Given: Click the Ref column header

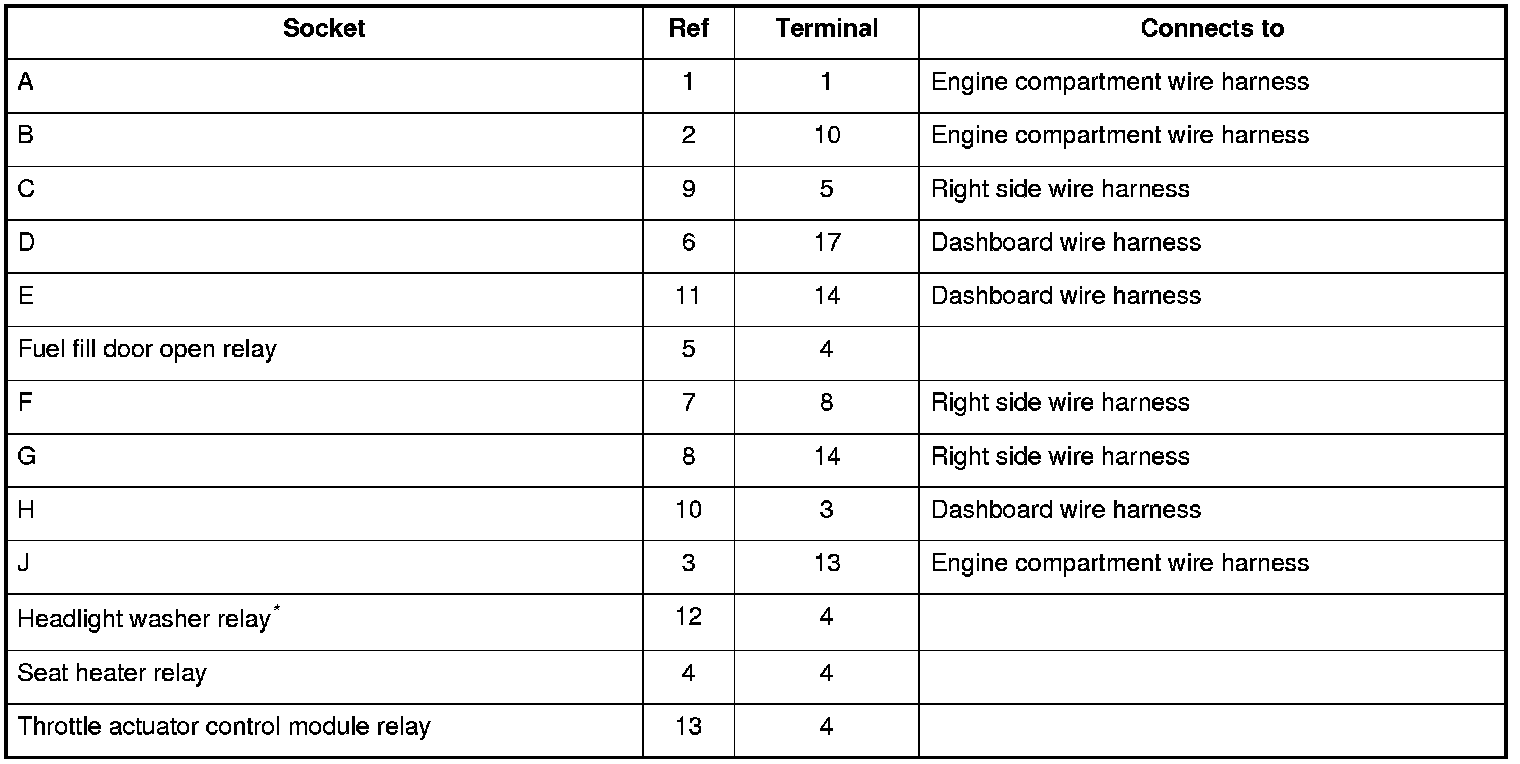Looking at the screenshot, I should click(x=688, y=29).
